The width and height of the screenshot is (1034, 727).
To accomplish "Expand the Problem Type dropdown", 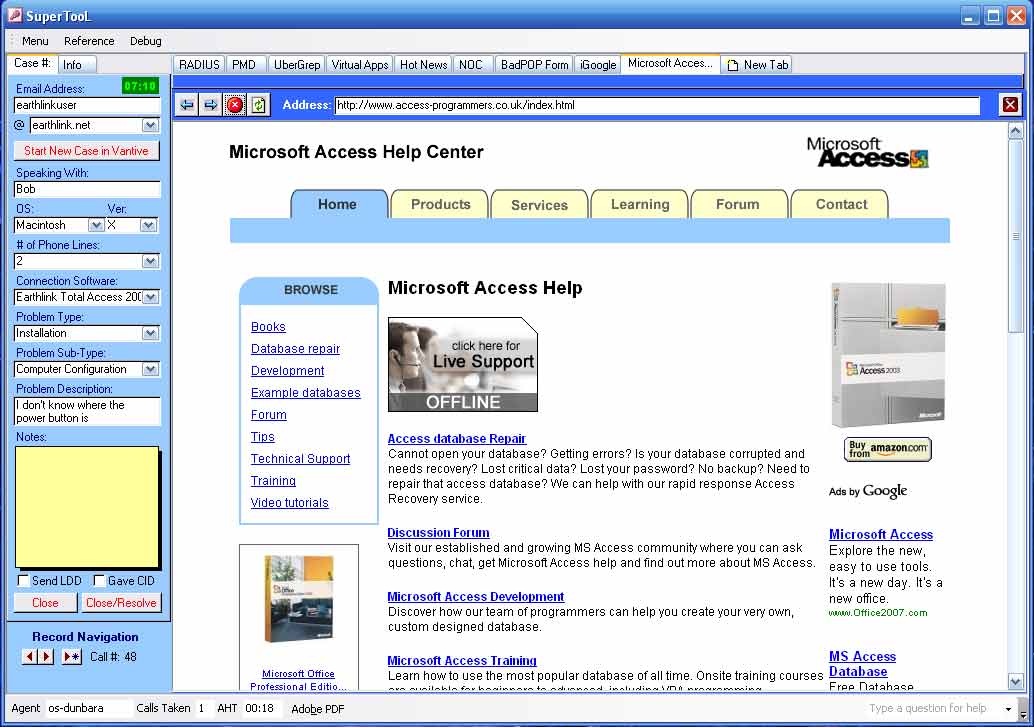I will [x=150, y=333].
